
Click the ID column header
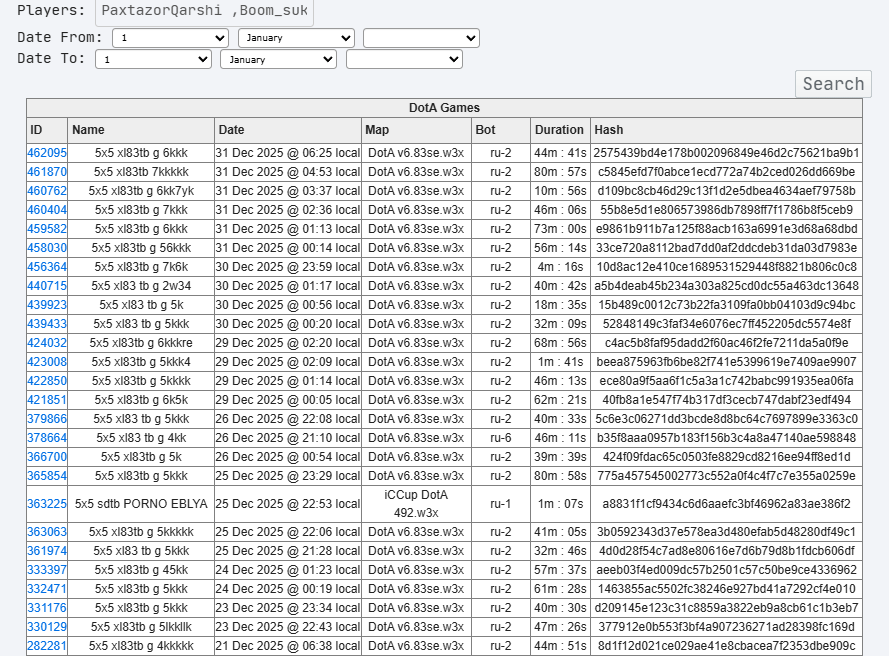pos(47,130)
